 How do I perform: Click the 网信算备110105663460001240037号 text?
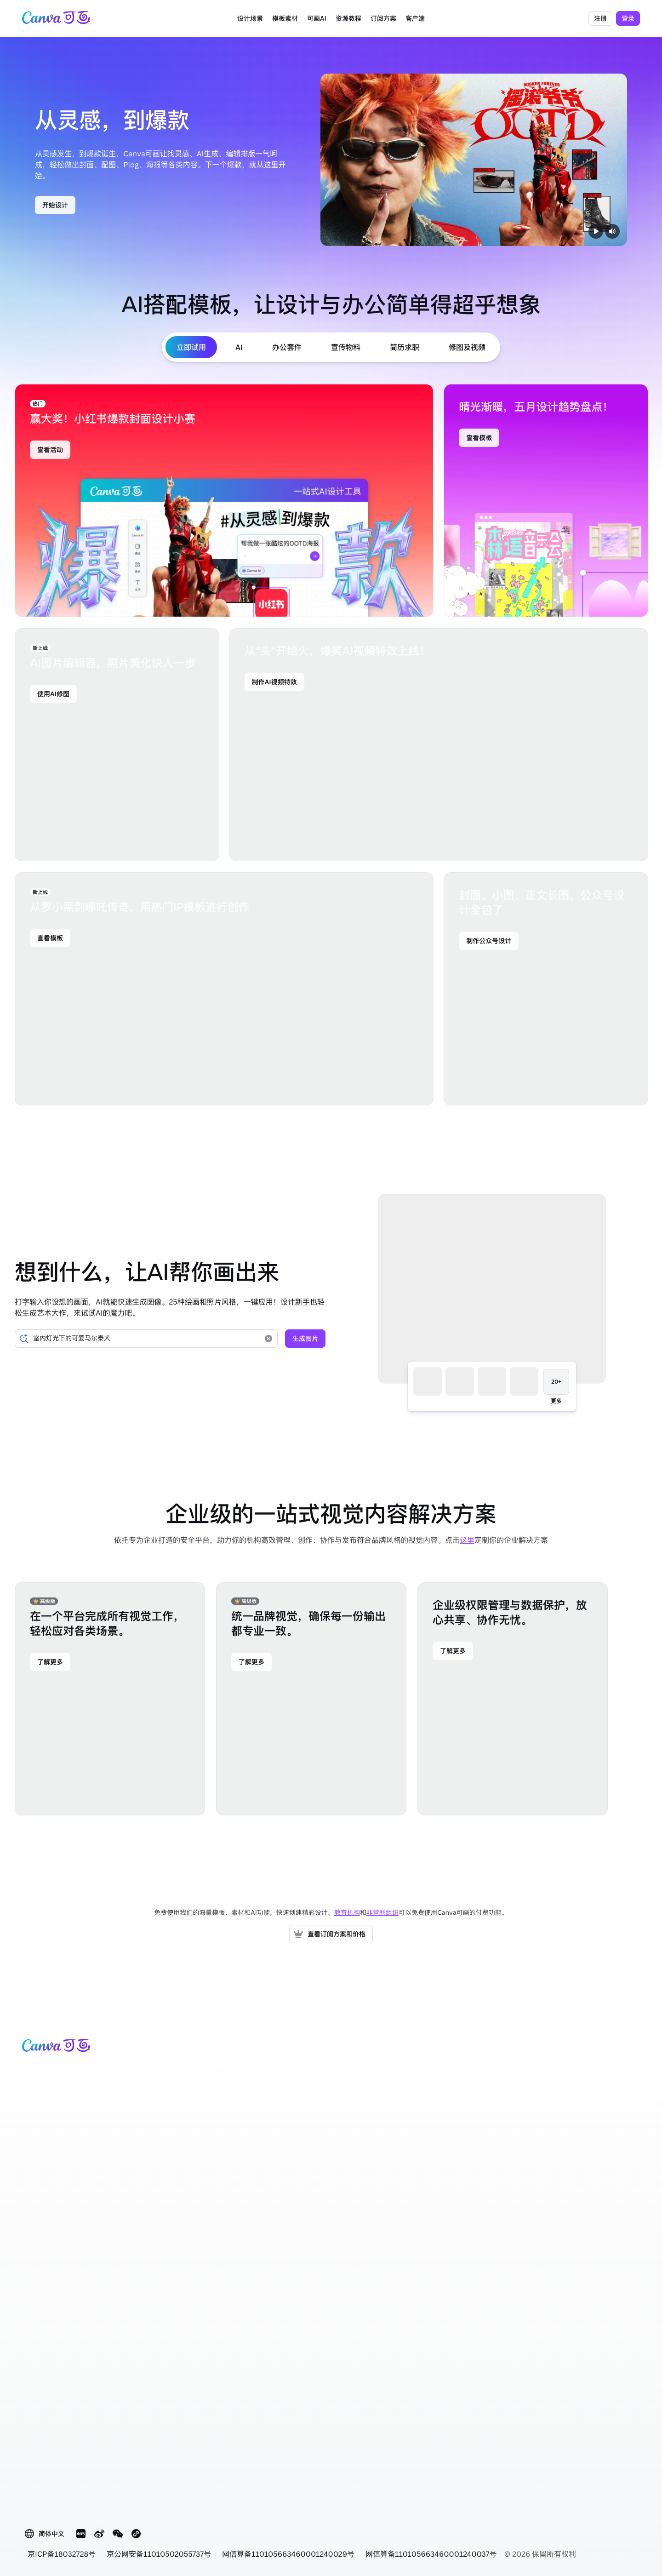[x=431, y=2553]
